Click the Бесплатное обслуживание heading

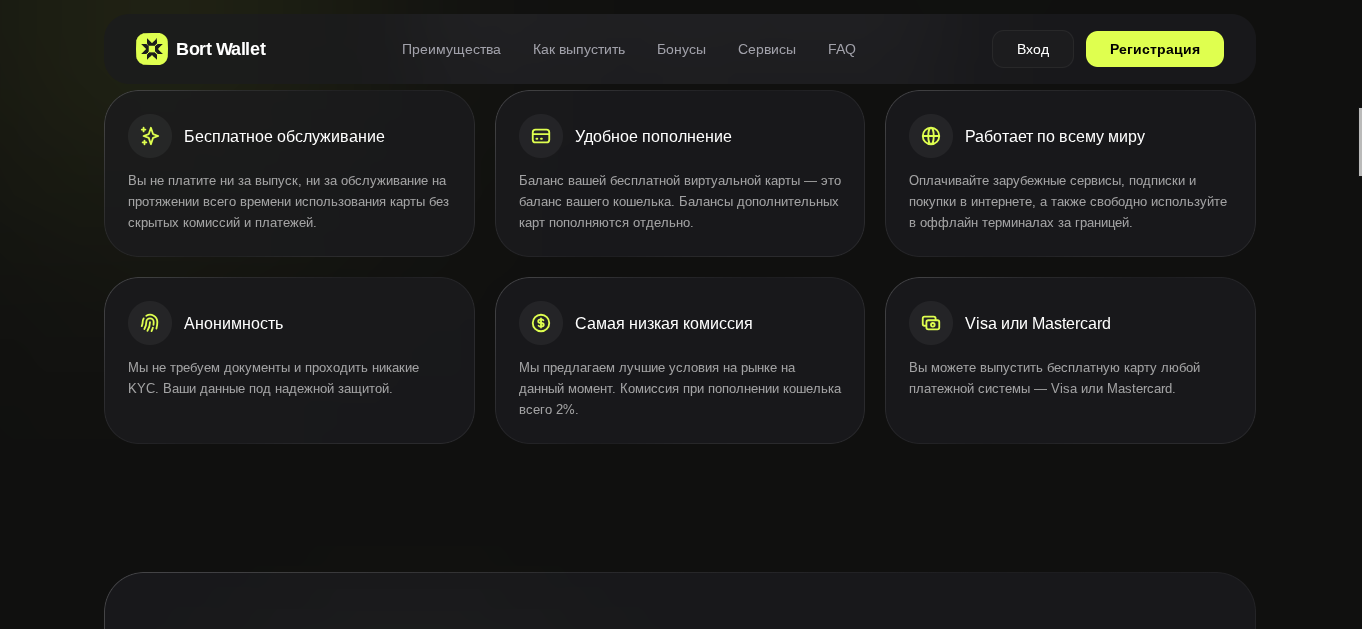coord(284,136)
